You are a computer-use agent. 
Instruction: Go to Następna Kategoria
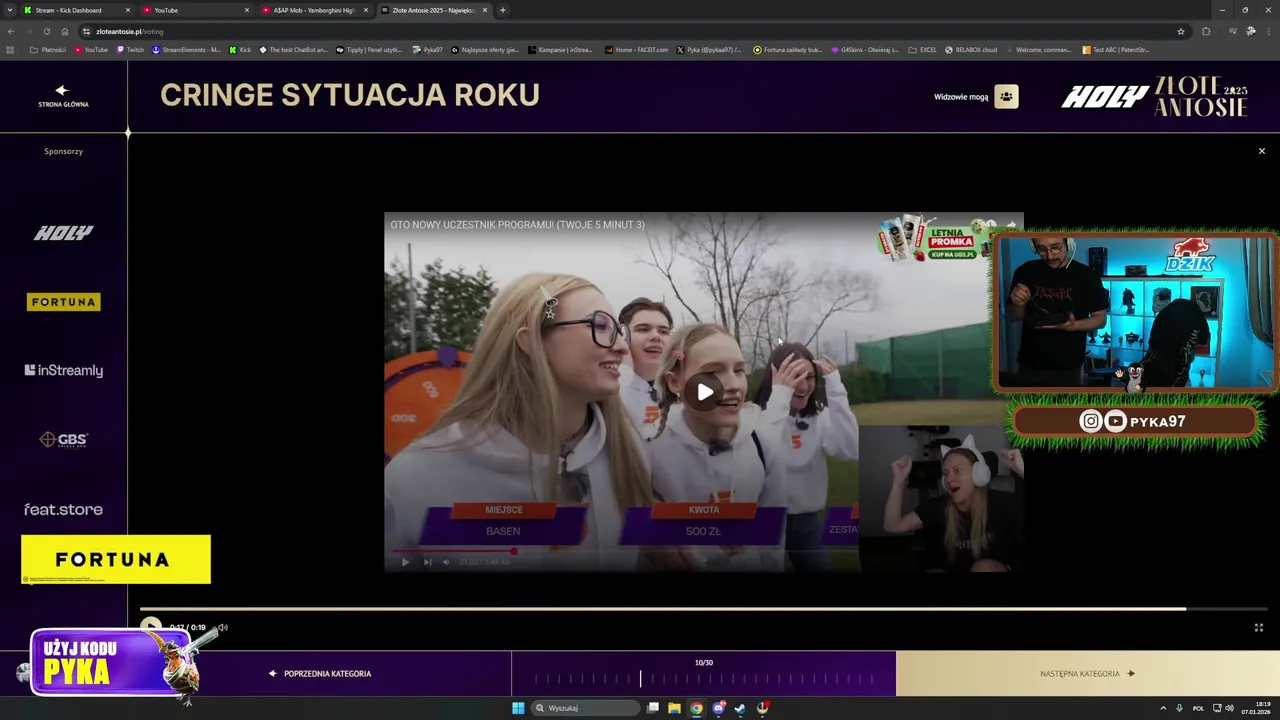pyautogui.click(x=1088, y=673)
